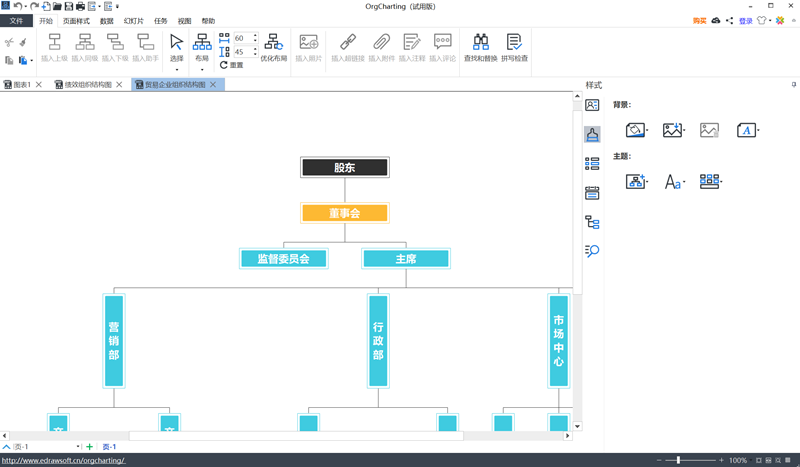Image resolution: width=800 pixels, height=467 pixels.
Task: Switch to the 视图 ribbon tab
Action: 184,21
